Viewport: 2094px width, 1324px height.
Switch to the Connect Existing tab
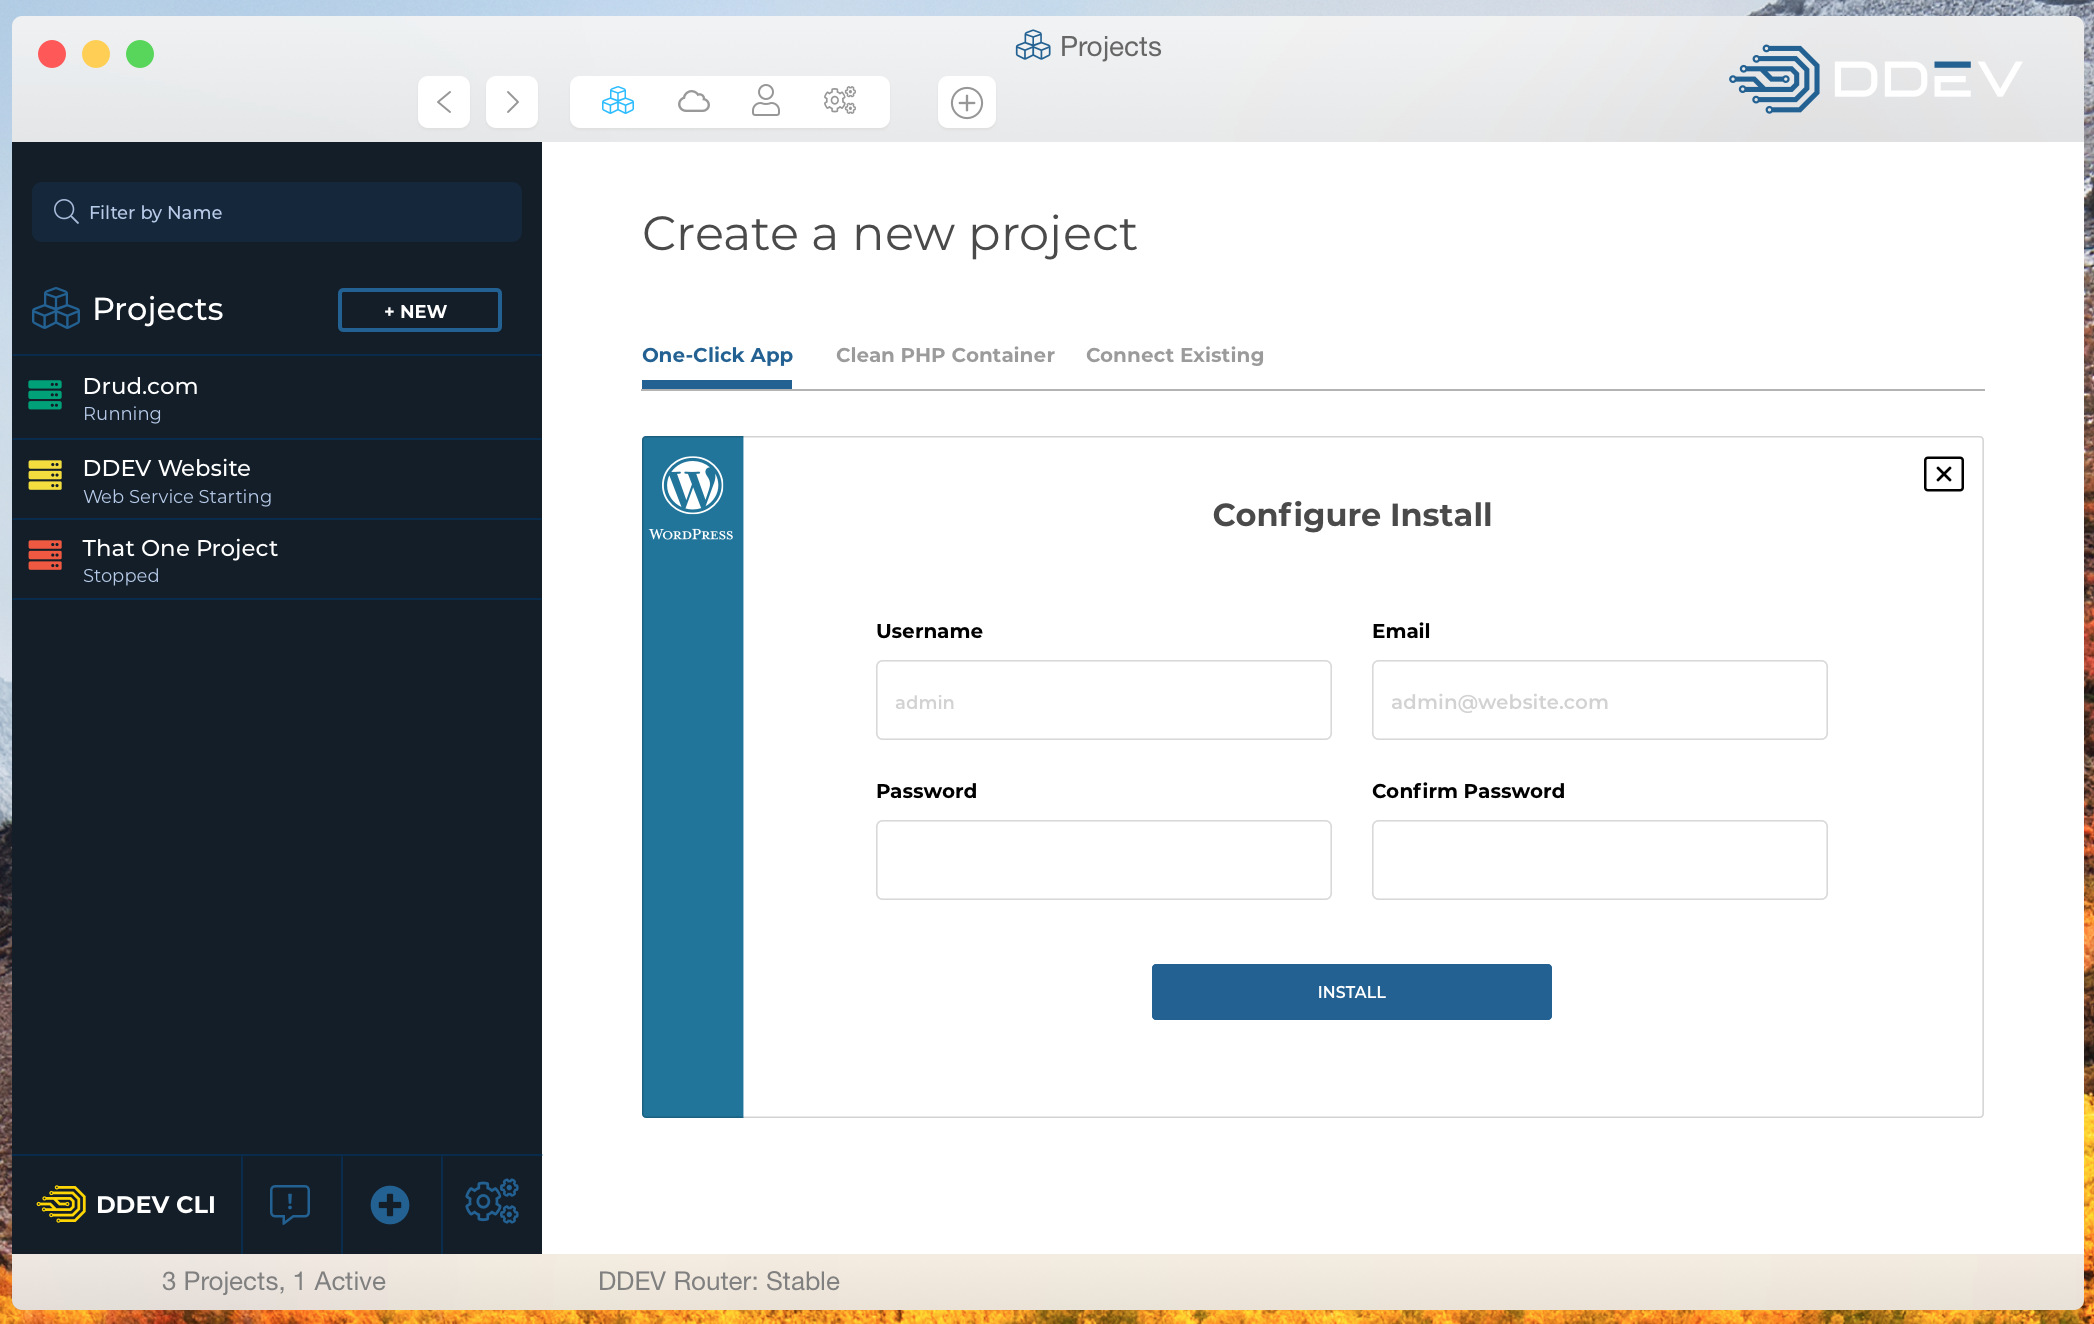click(1175, 355)
